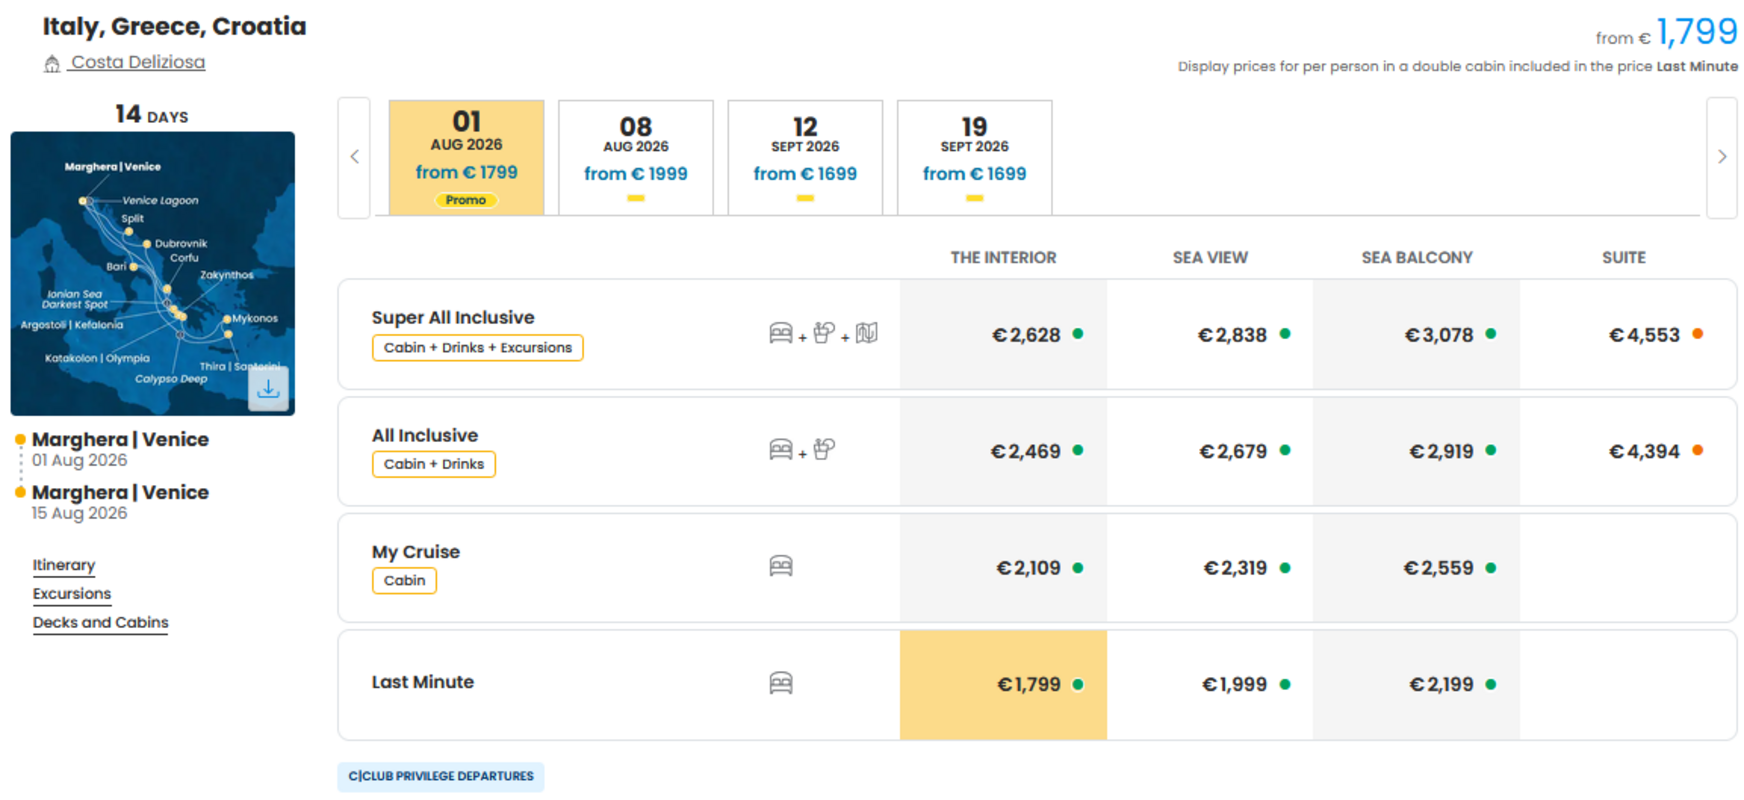Screen dimensions: 1744x800
Task: Select Last Minute interior price €1,799
Action: click(x=1003, y=685)
